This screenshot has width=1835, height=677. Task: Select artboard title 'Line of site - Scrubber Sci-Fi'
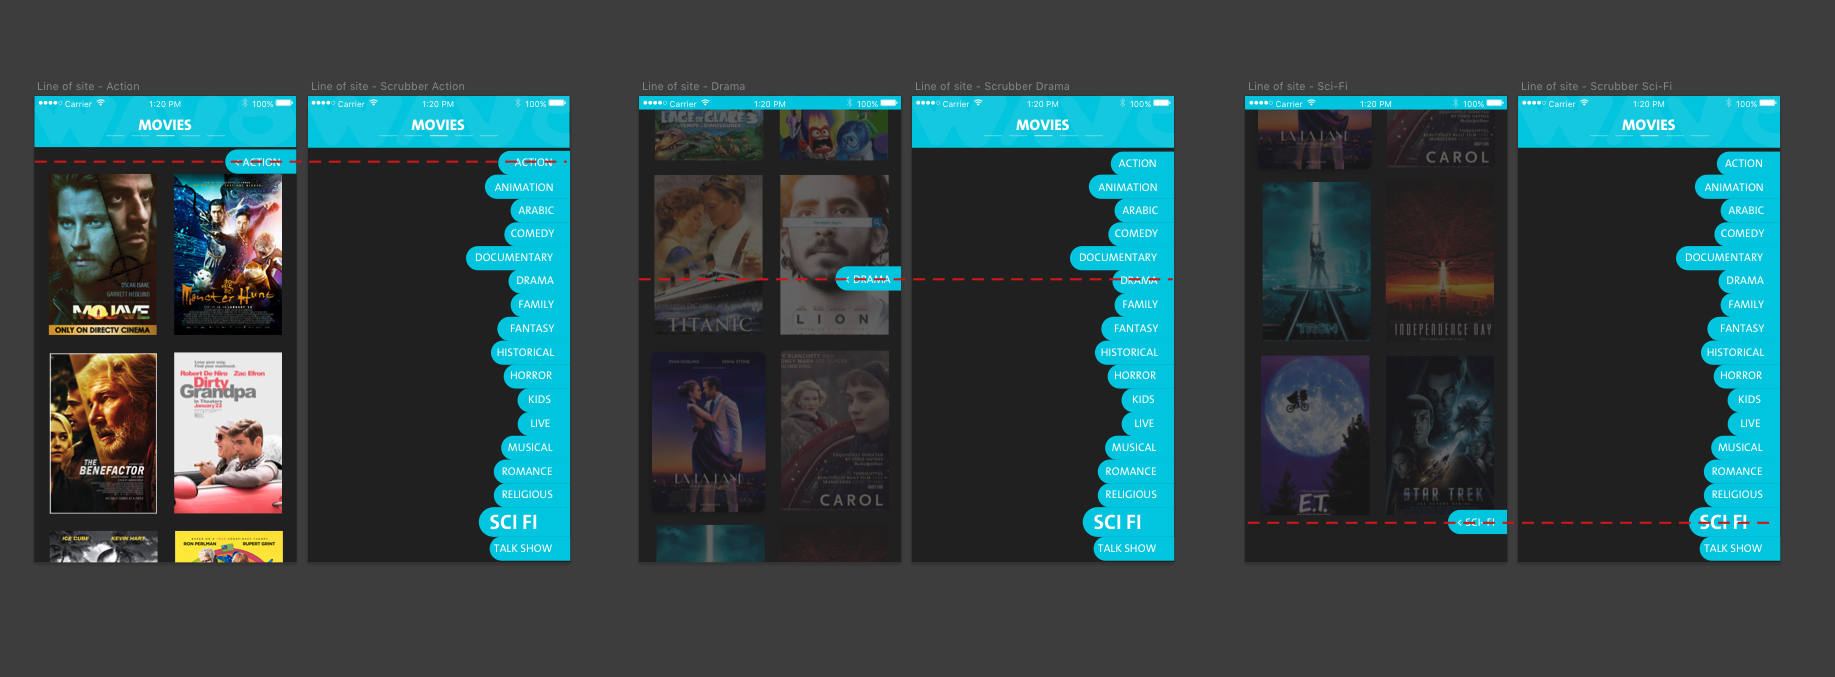[1597, 86]
